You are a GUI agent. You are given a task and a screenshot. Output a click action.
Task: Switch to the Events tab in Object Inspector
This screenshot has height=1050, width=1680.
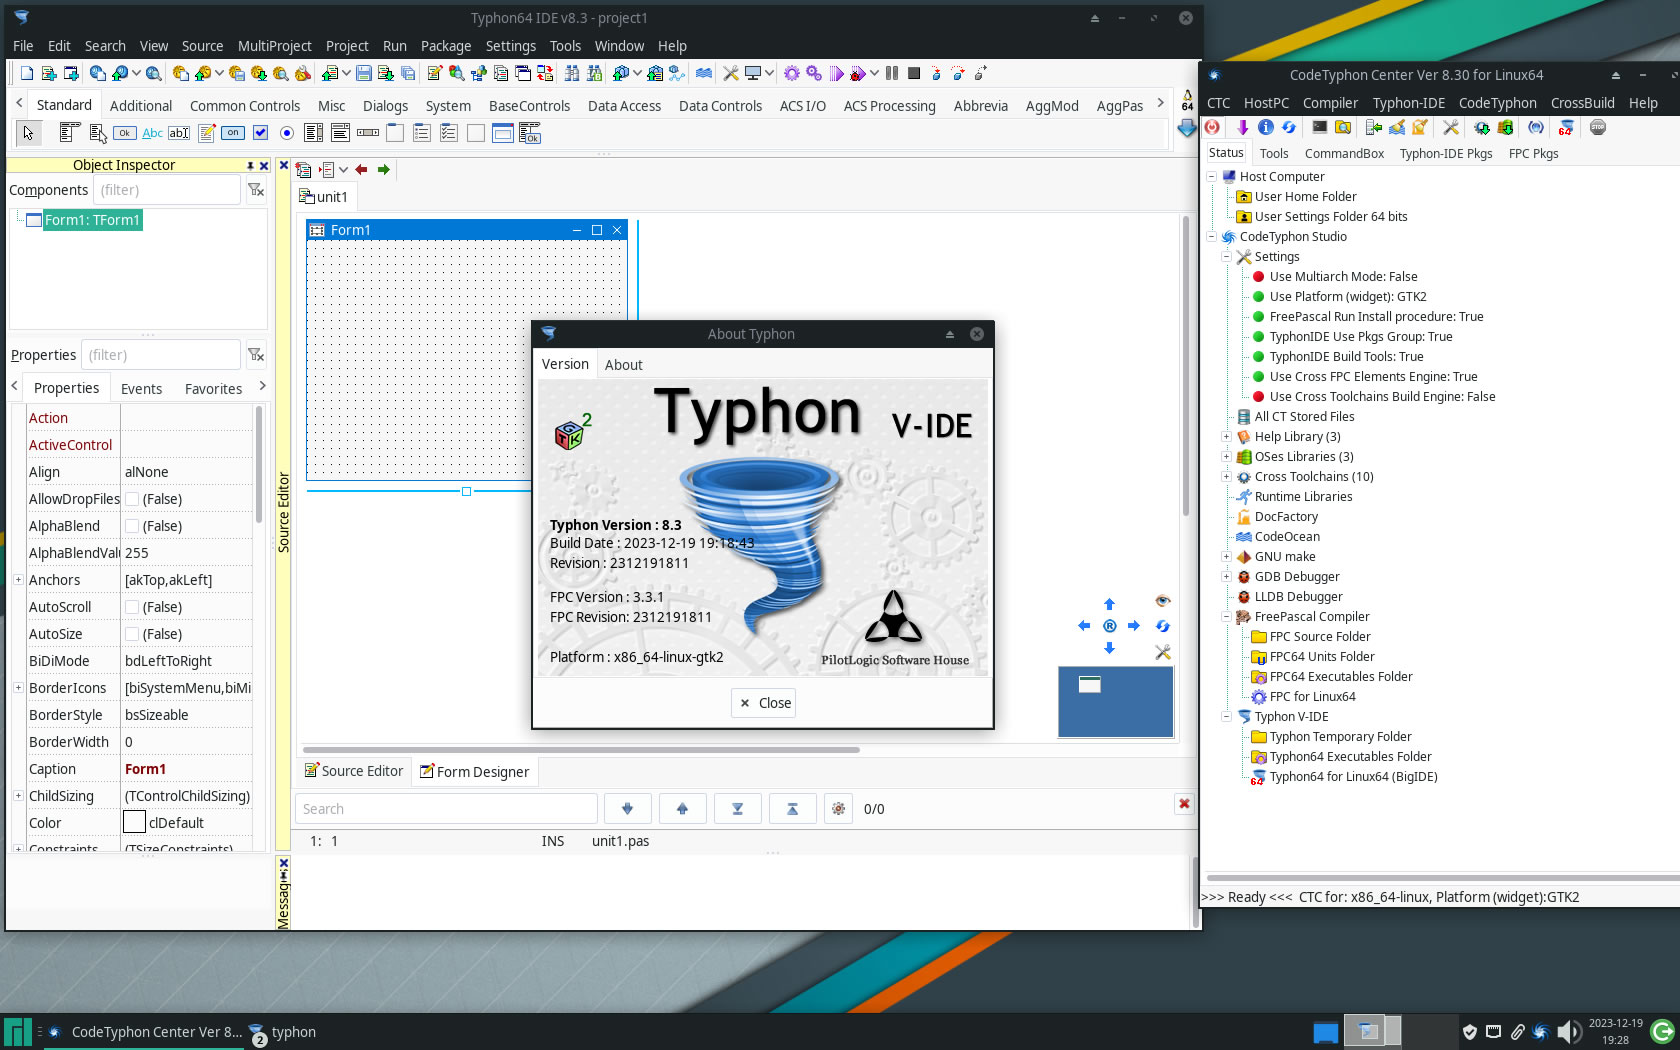(x=141, y=389)
